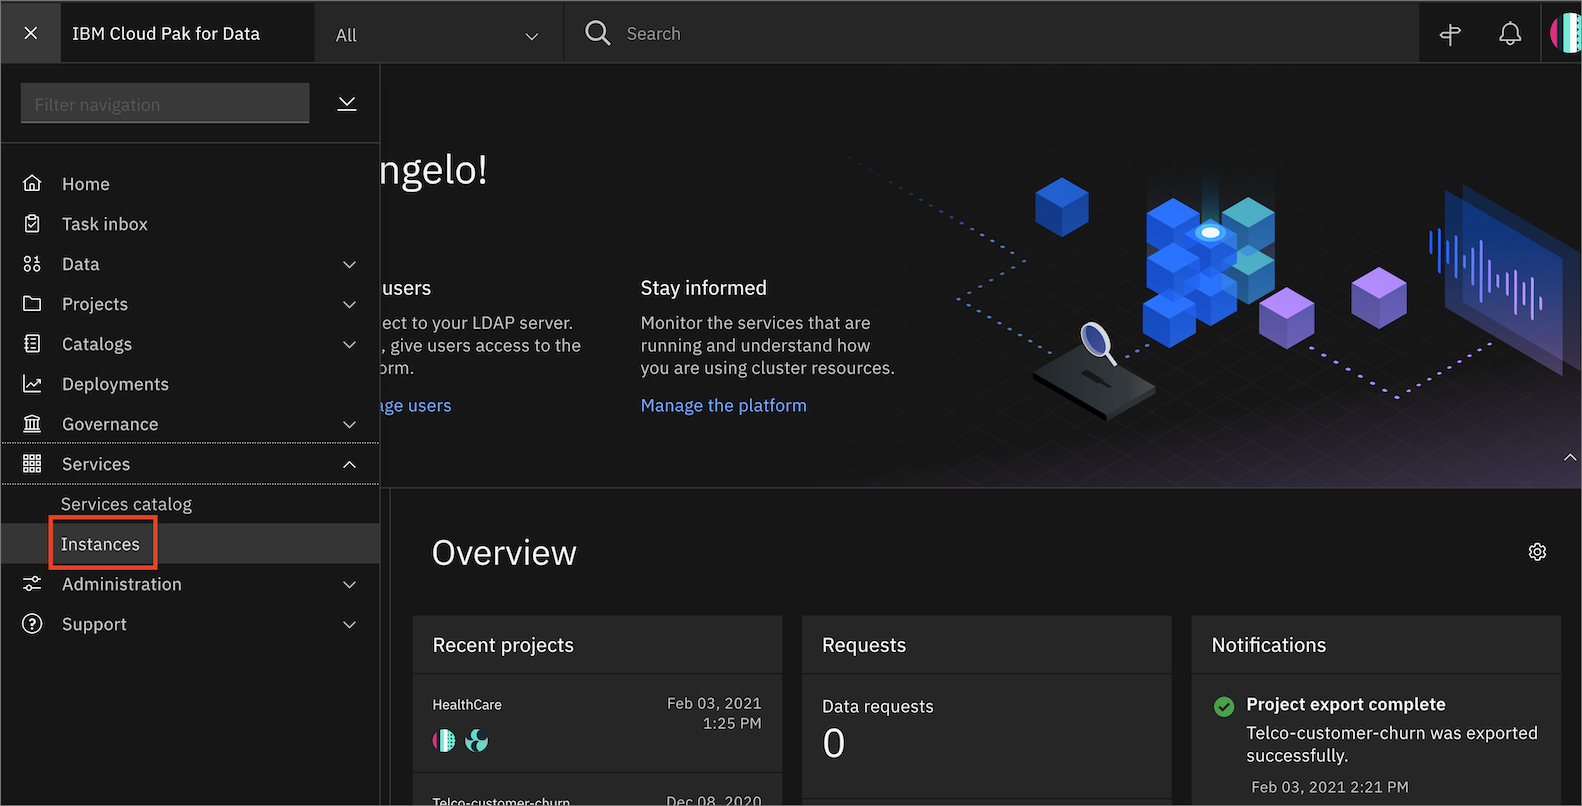Open the All search scope dropdown
Screen dimensions: 1582x806
[x=438, y=34]
